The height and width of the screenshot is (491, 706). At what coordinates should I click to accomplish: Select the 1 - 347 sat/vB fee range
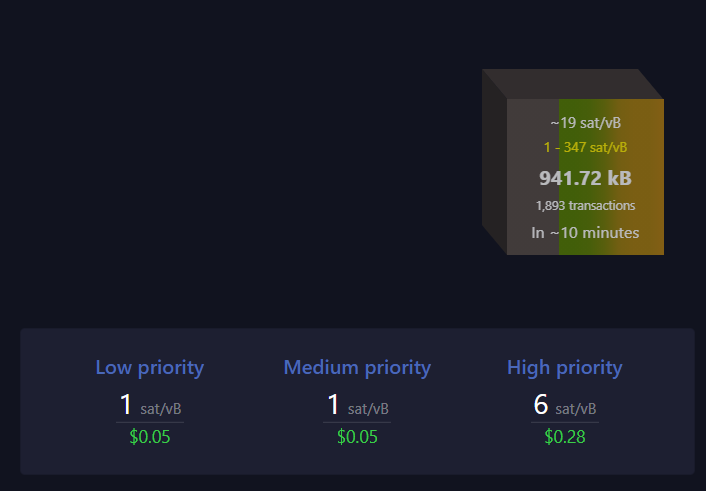click(x=585, y=147)
